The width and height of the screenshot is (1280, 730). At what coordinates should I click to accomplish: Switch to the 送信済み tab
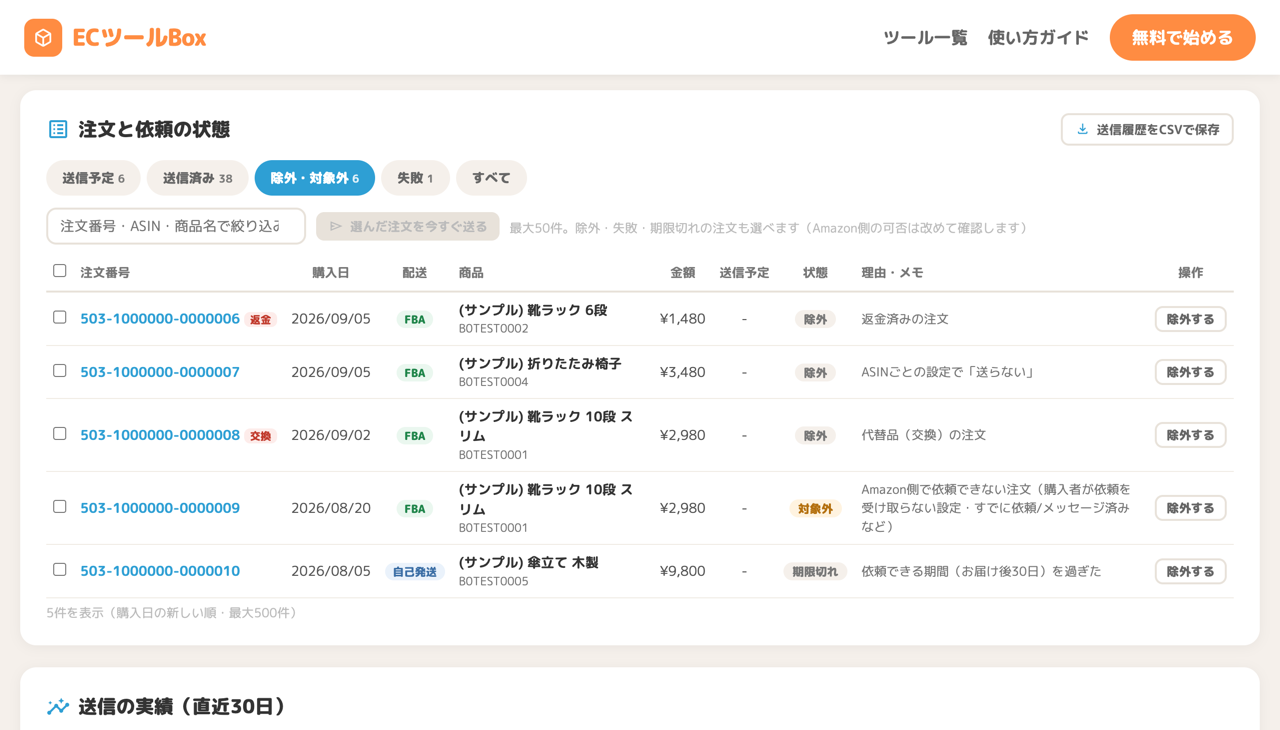[197, 178]
